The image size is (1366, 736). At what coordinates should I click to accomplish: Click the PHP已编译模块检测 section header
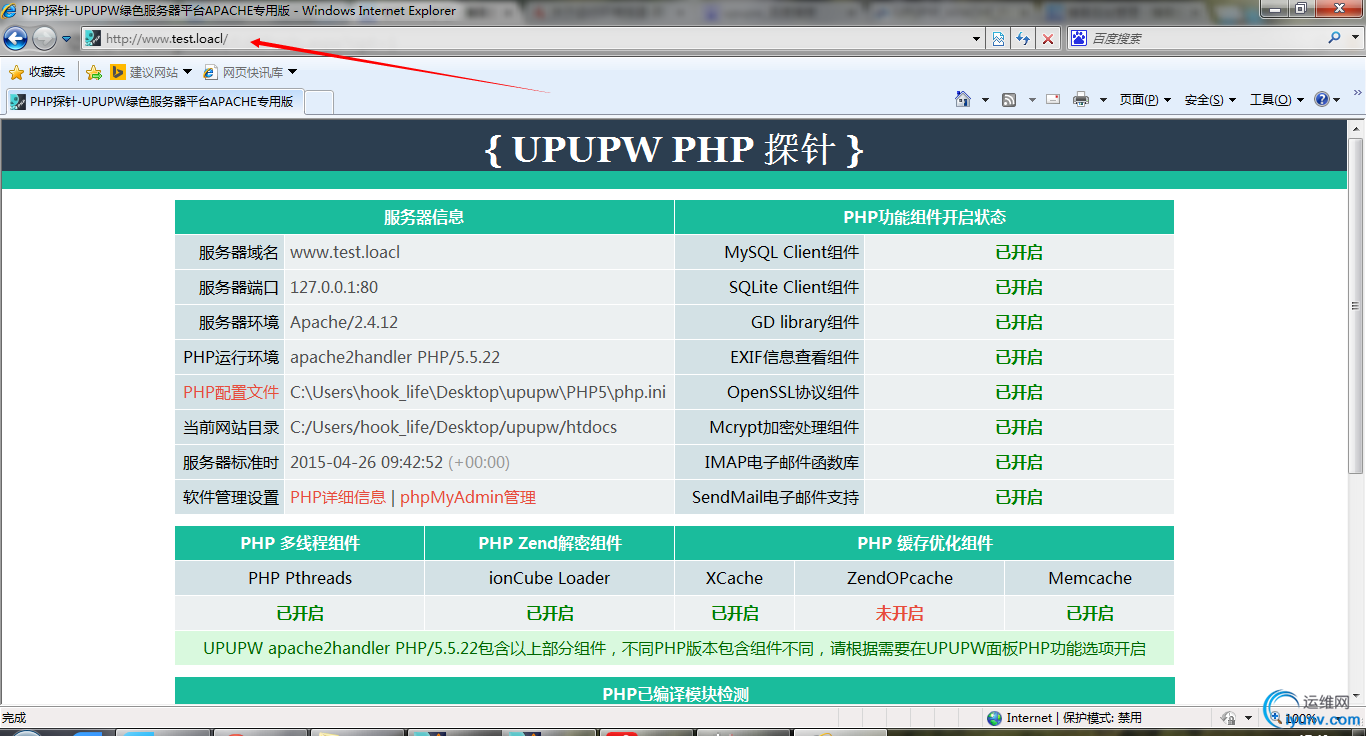coord(675,692)
